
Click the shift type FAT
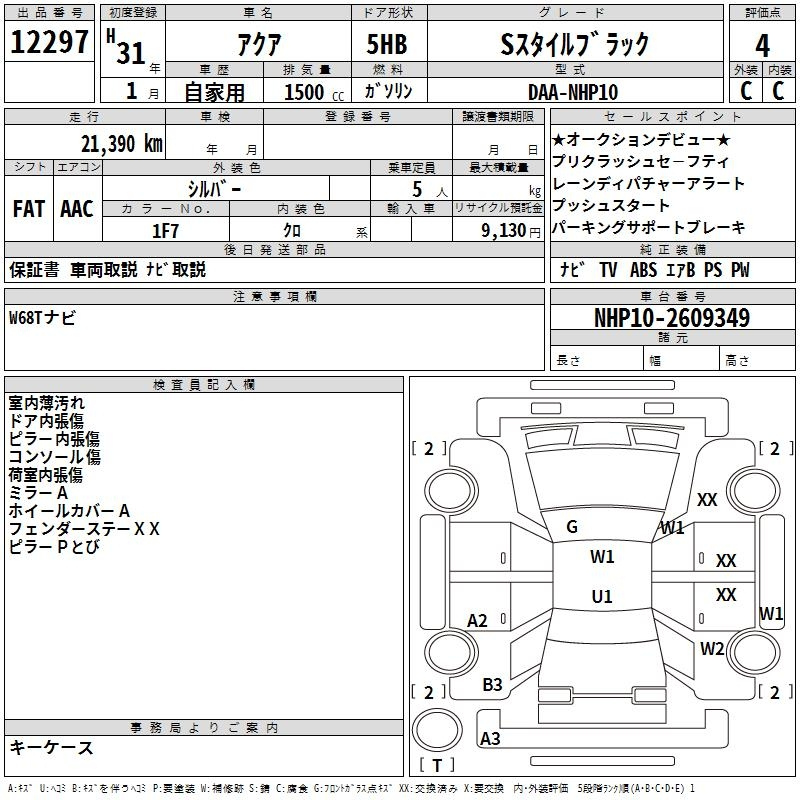29,209
